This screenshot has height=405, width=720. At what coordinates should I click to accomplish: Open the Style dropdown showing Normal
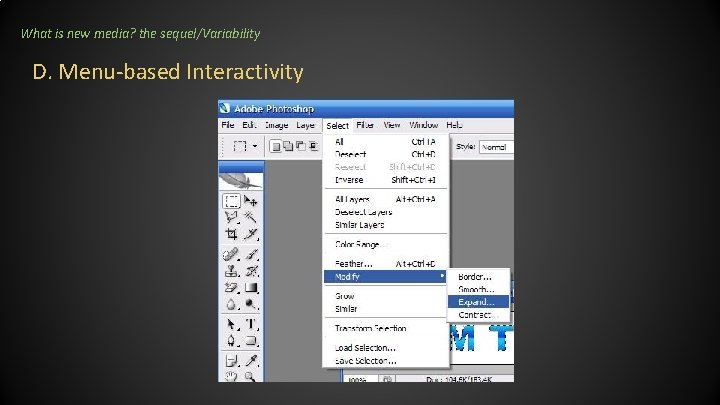click(496, 147)
